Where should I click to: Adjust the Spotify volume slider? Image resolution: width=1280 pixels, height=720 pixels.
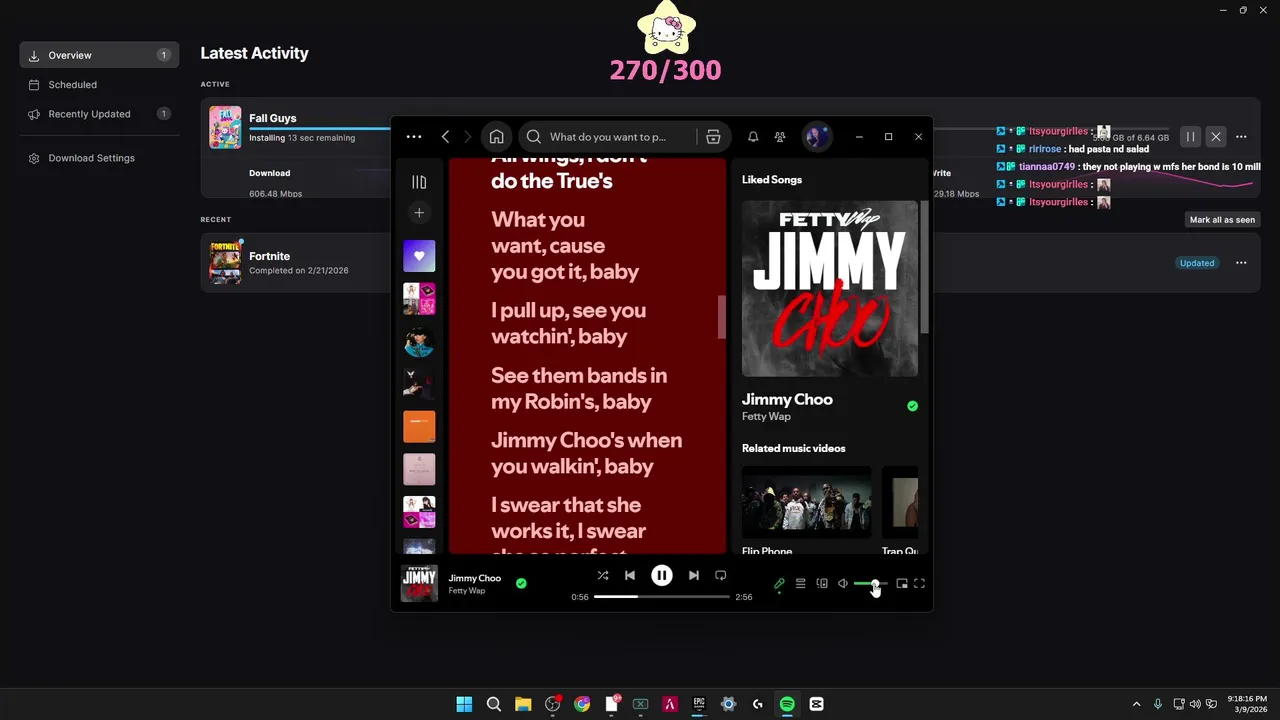tap(870, 584)
